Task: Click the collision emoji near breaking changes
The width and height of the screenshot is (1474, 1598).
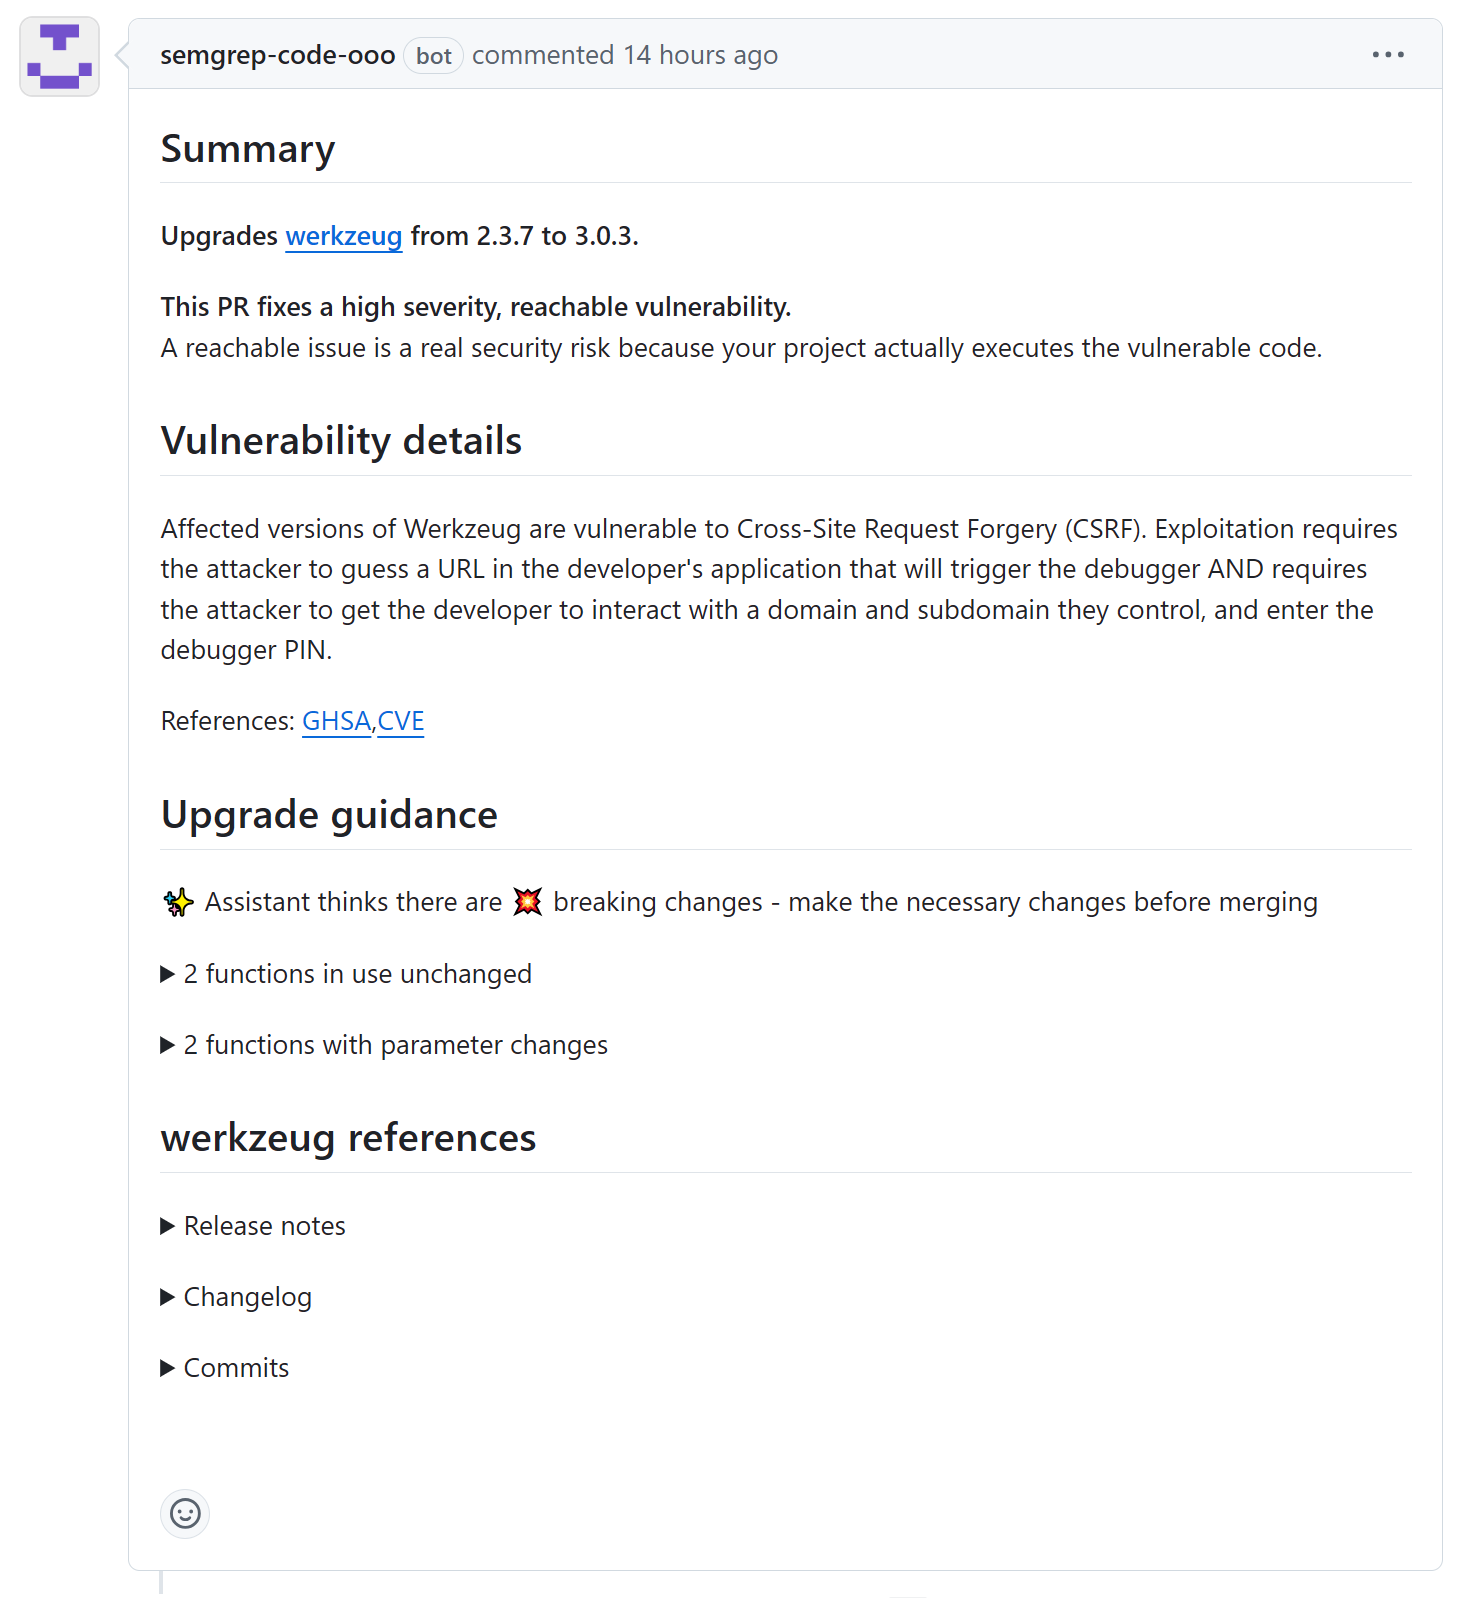Action: pyautogui.click(x=528, y=901)
